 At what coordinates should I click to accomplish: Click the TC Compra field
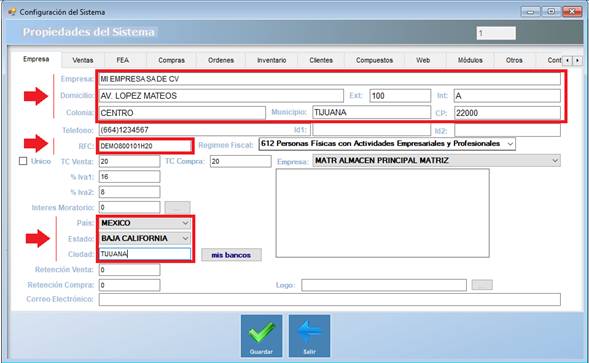(240, 161)
